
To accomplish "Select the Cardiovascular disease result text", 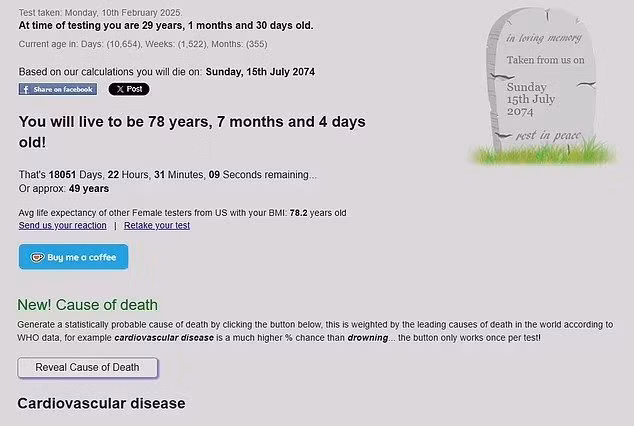I will pyautogui.click(x=101, y=403).
